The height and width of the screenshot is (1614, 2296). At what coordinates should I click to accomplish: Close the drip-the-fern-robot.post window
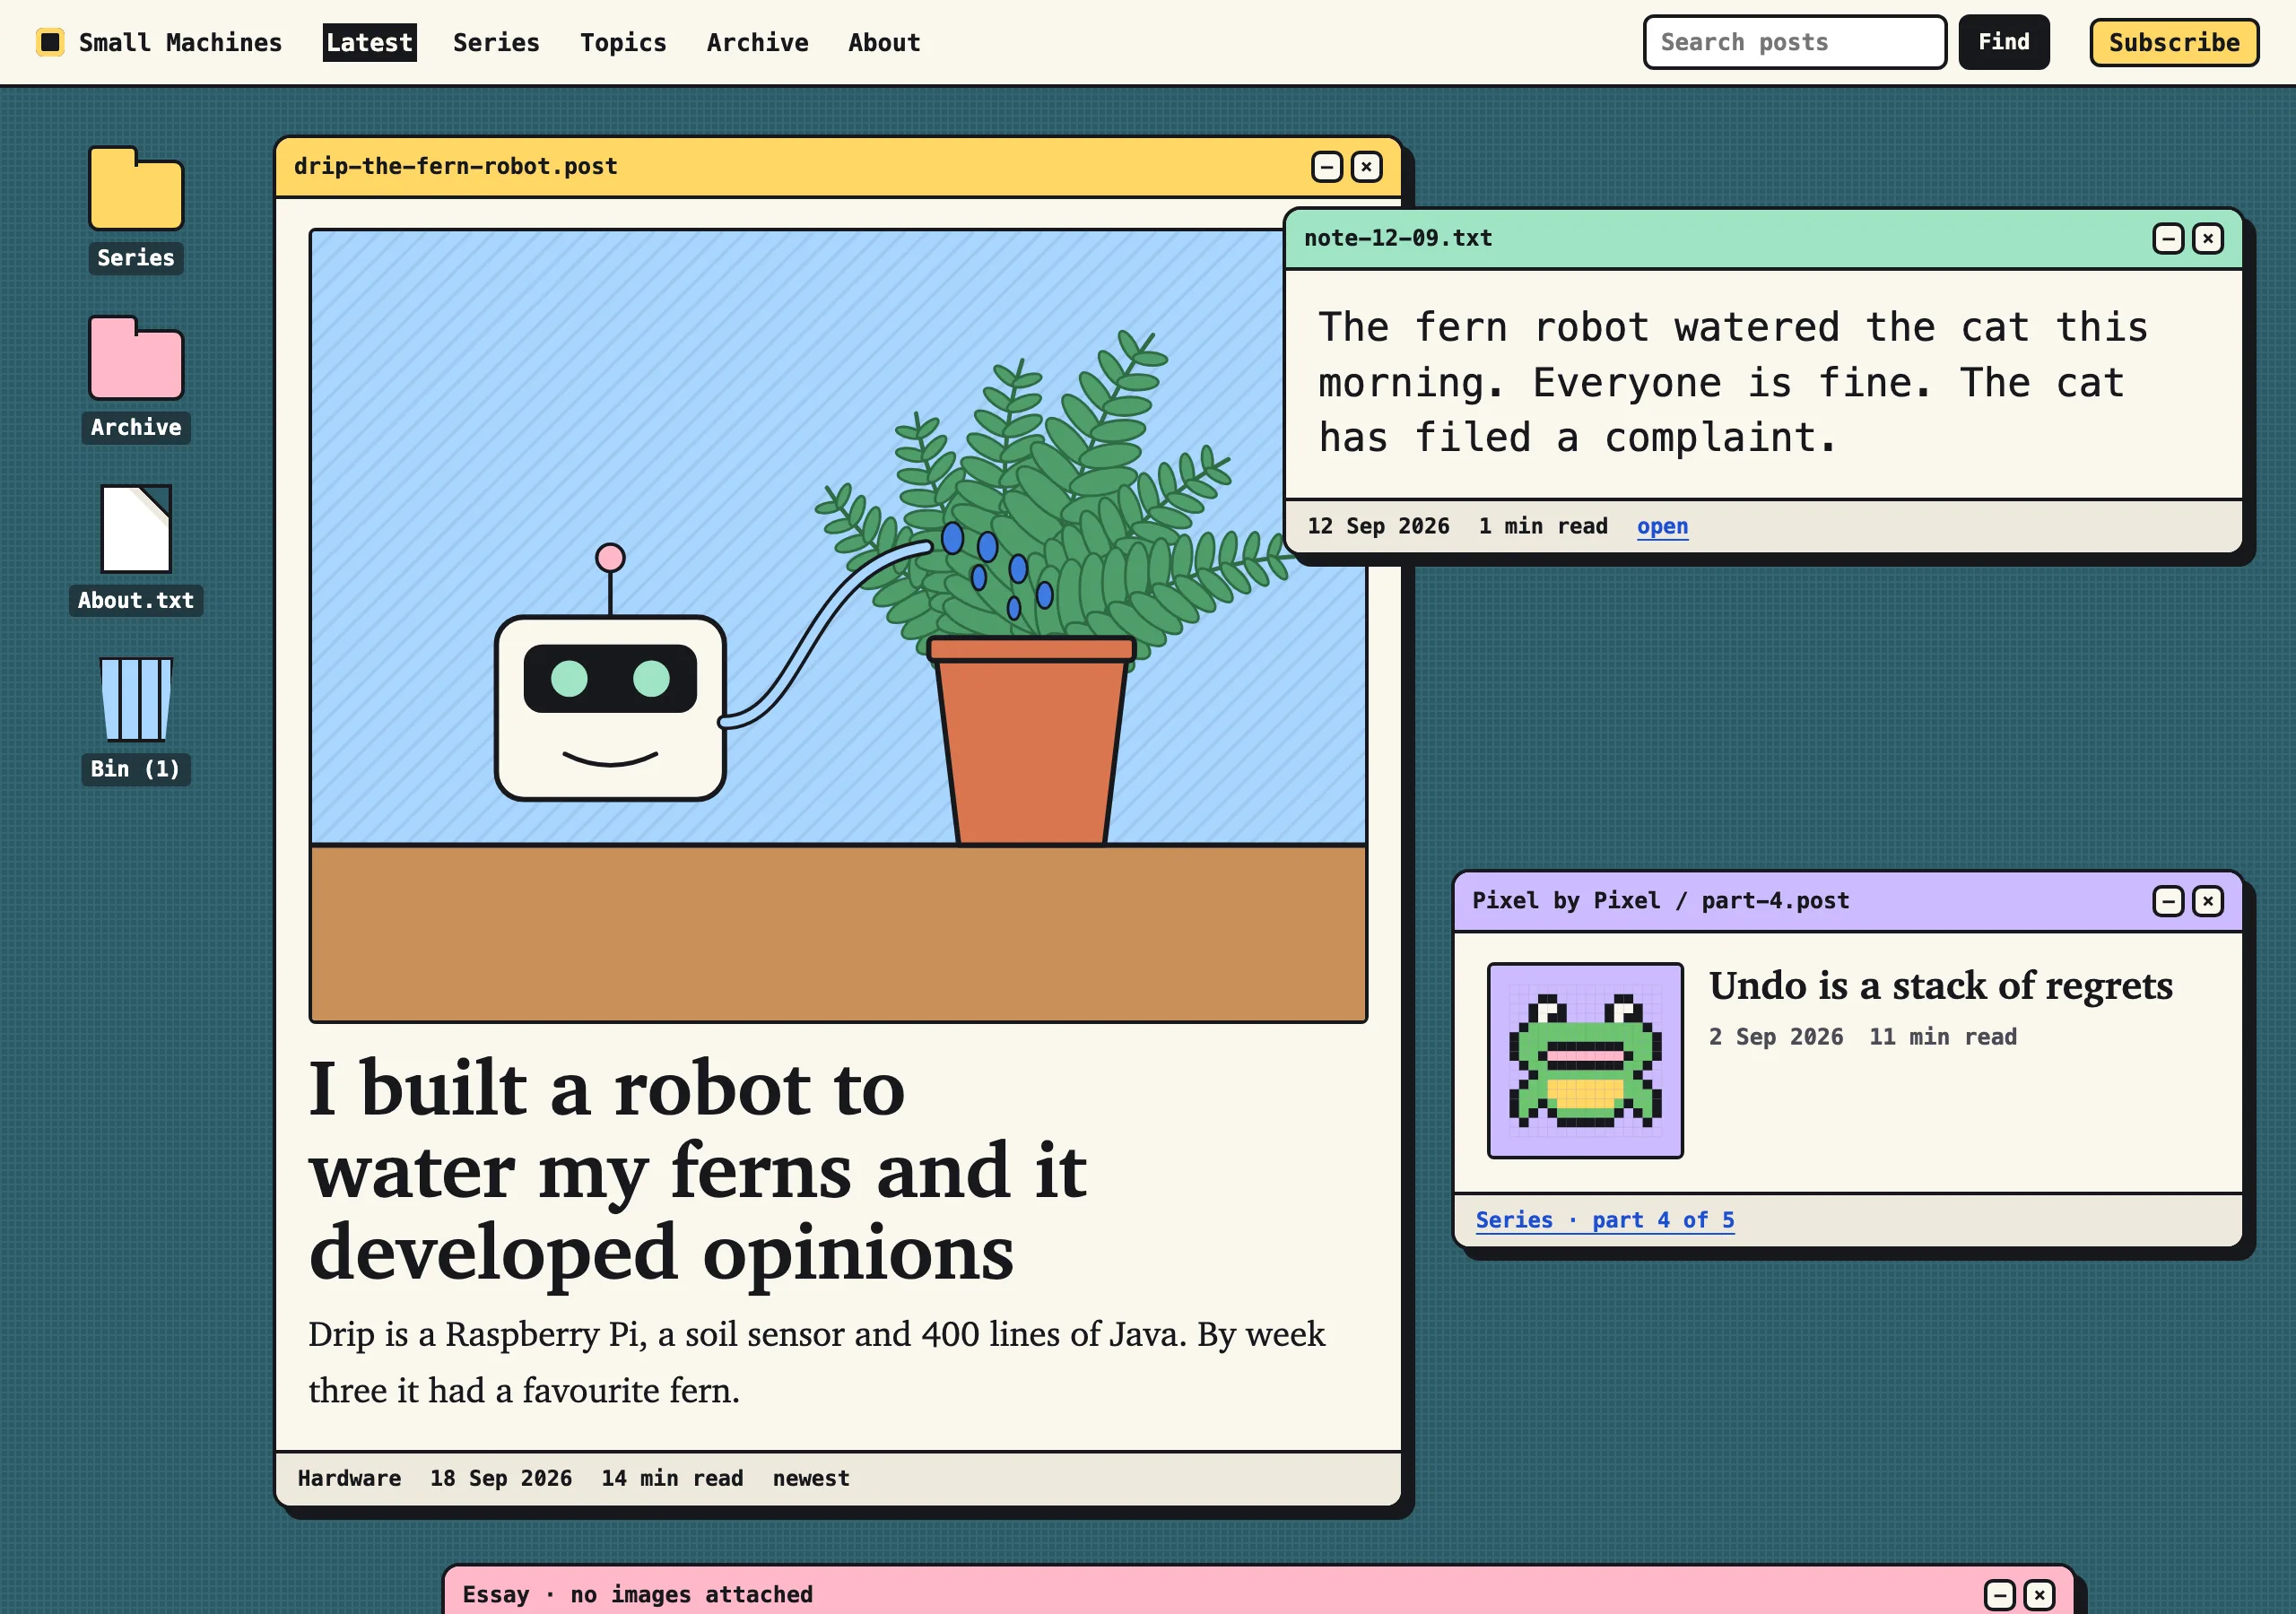[x=1367, y=167]
